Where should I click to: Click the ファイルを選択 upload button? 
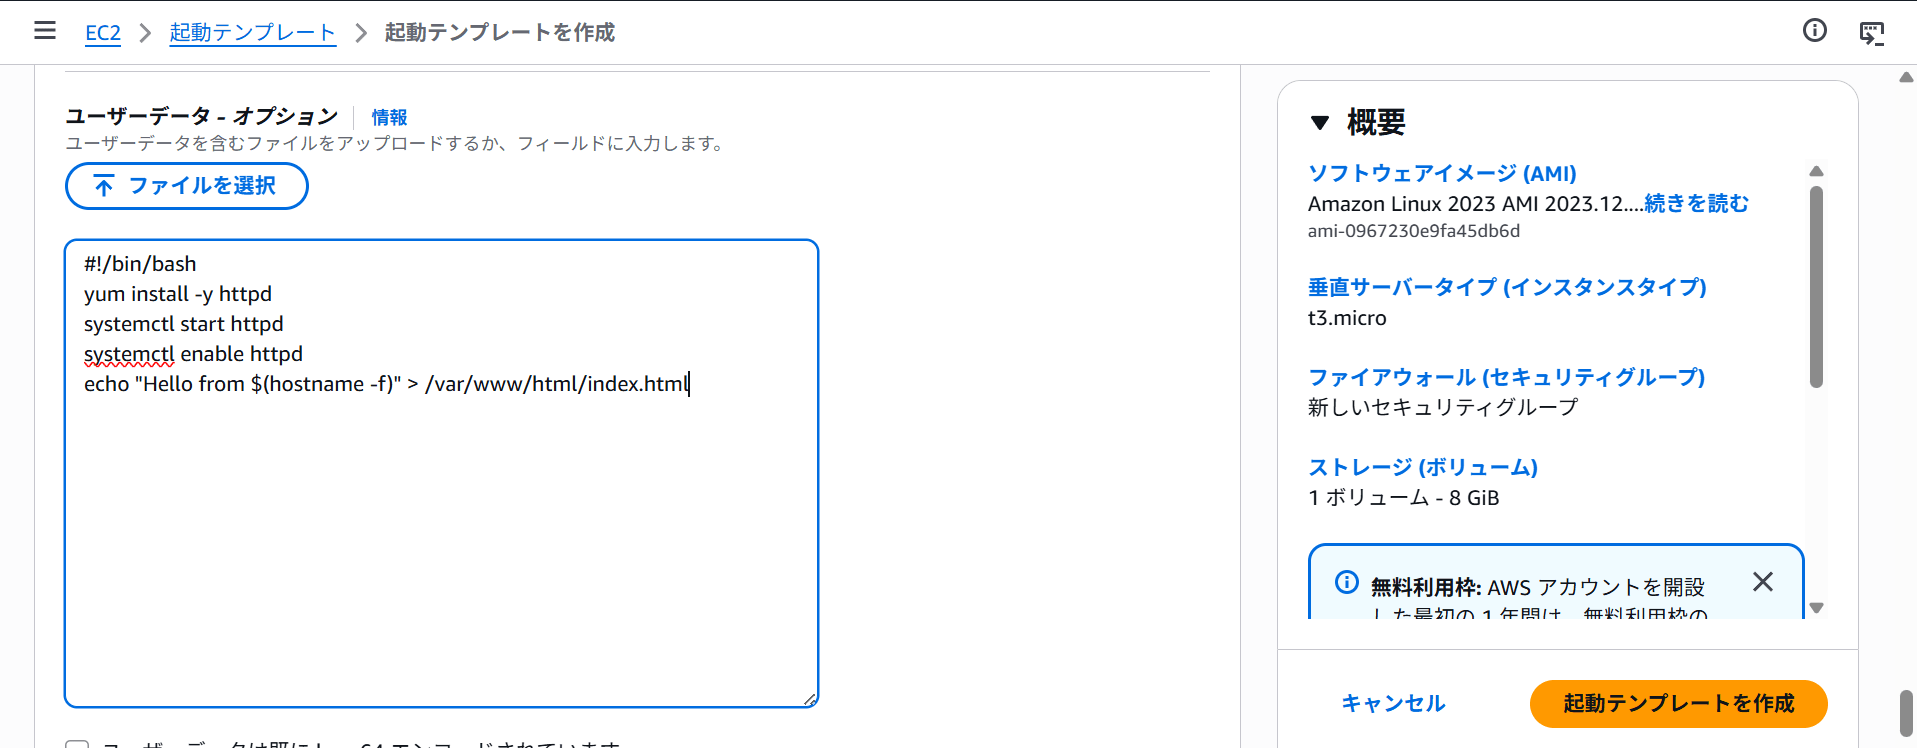[187, 186]
